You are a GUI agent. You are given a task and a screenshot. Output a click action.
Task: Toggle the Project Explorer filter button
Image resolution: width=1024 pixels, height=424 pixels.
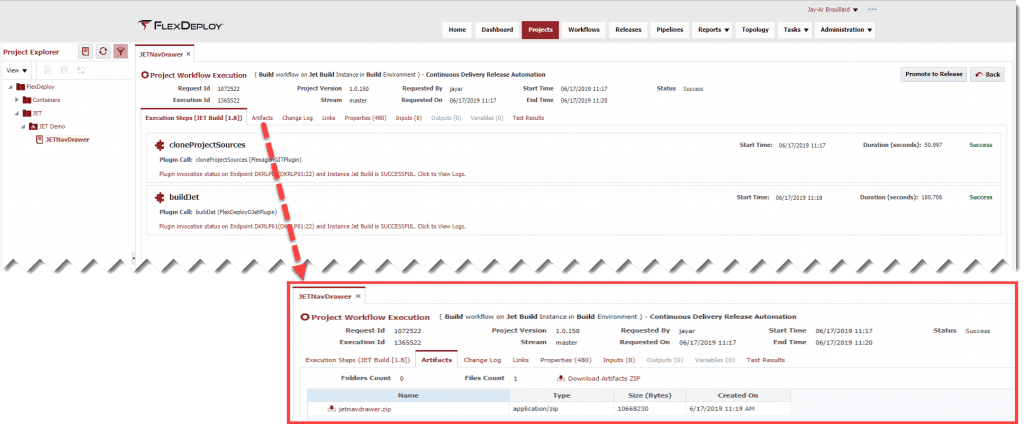[x=120, y=52]
